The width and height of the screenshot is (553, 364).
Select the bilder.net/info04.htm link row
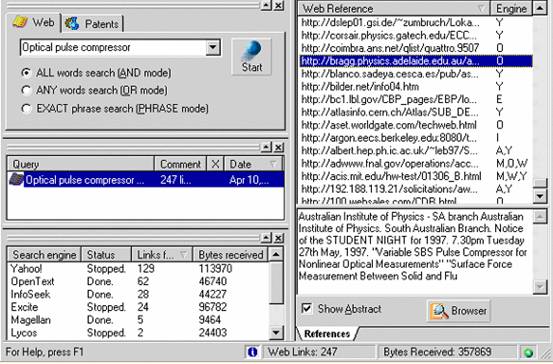pyautogui.click(x=415, y=87)
